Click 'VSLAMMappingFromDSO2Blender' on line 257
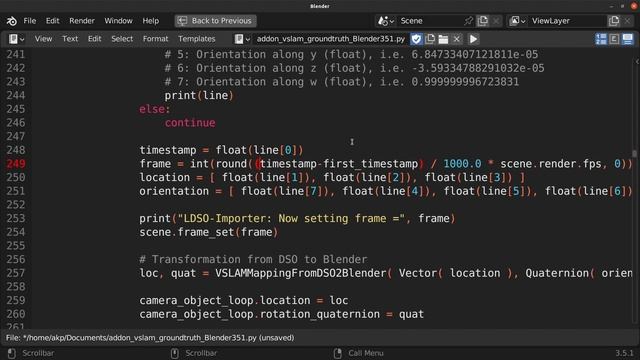640x360 pixels. point(301,273)
